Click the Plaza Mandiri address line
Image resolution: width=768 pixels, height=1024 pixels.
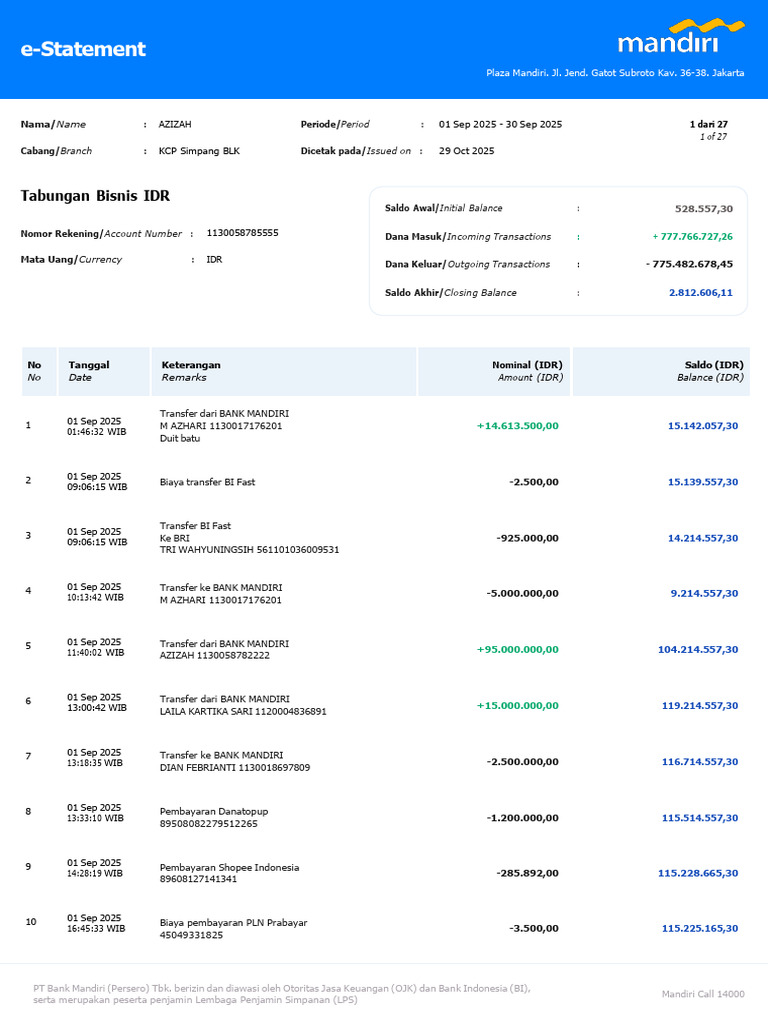[x=615, y=73]
